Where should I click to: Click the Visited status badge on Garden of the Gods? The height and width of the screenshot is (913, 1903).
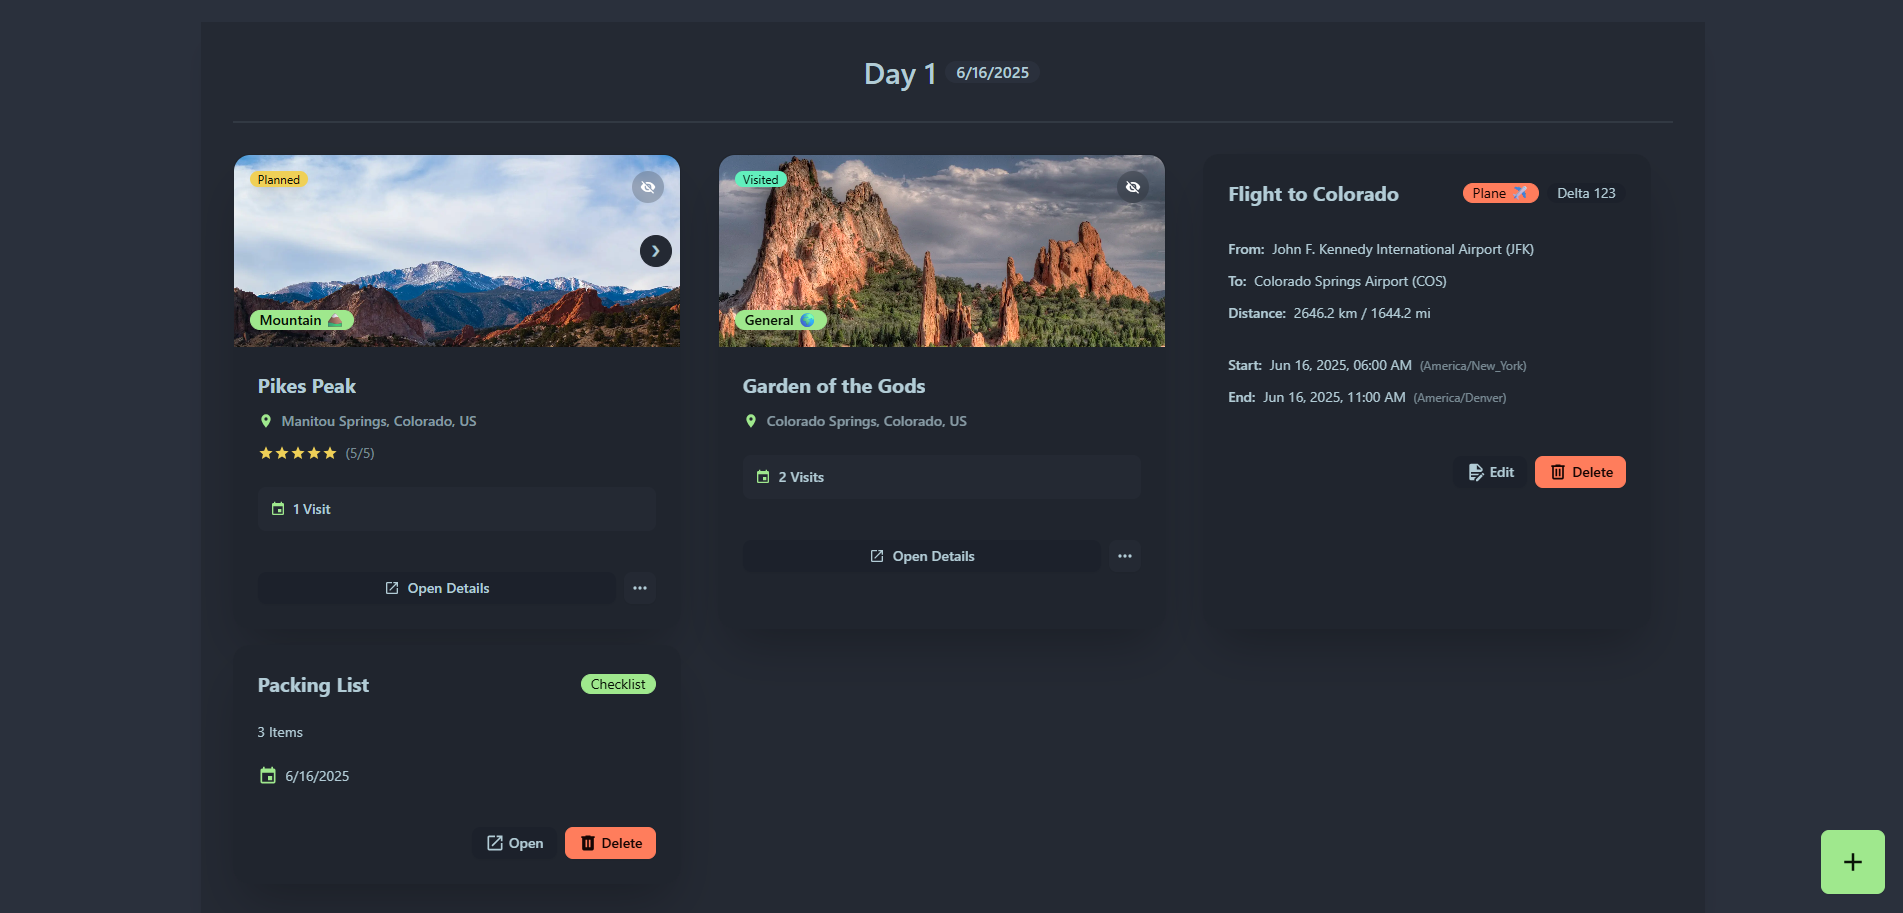[x=760, y=179]
